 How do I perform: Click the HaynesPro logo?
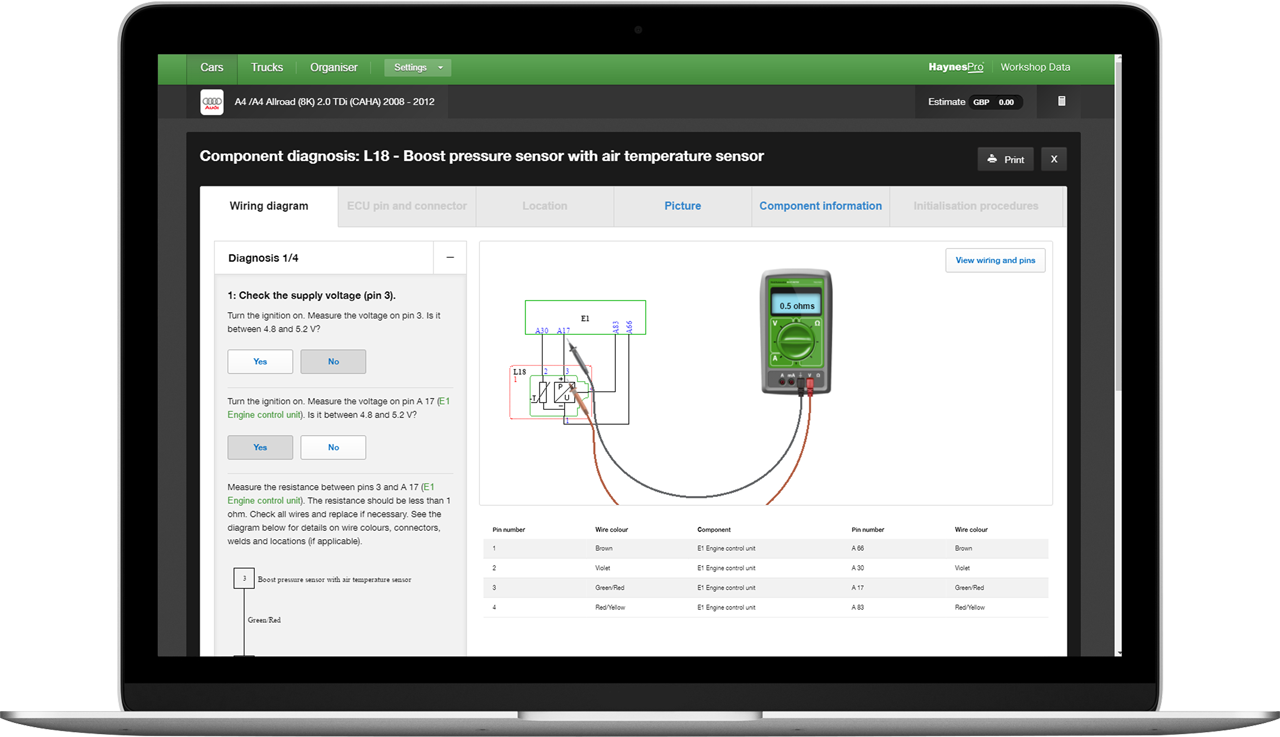coord(955,67)
